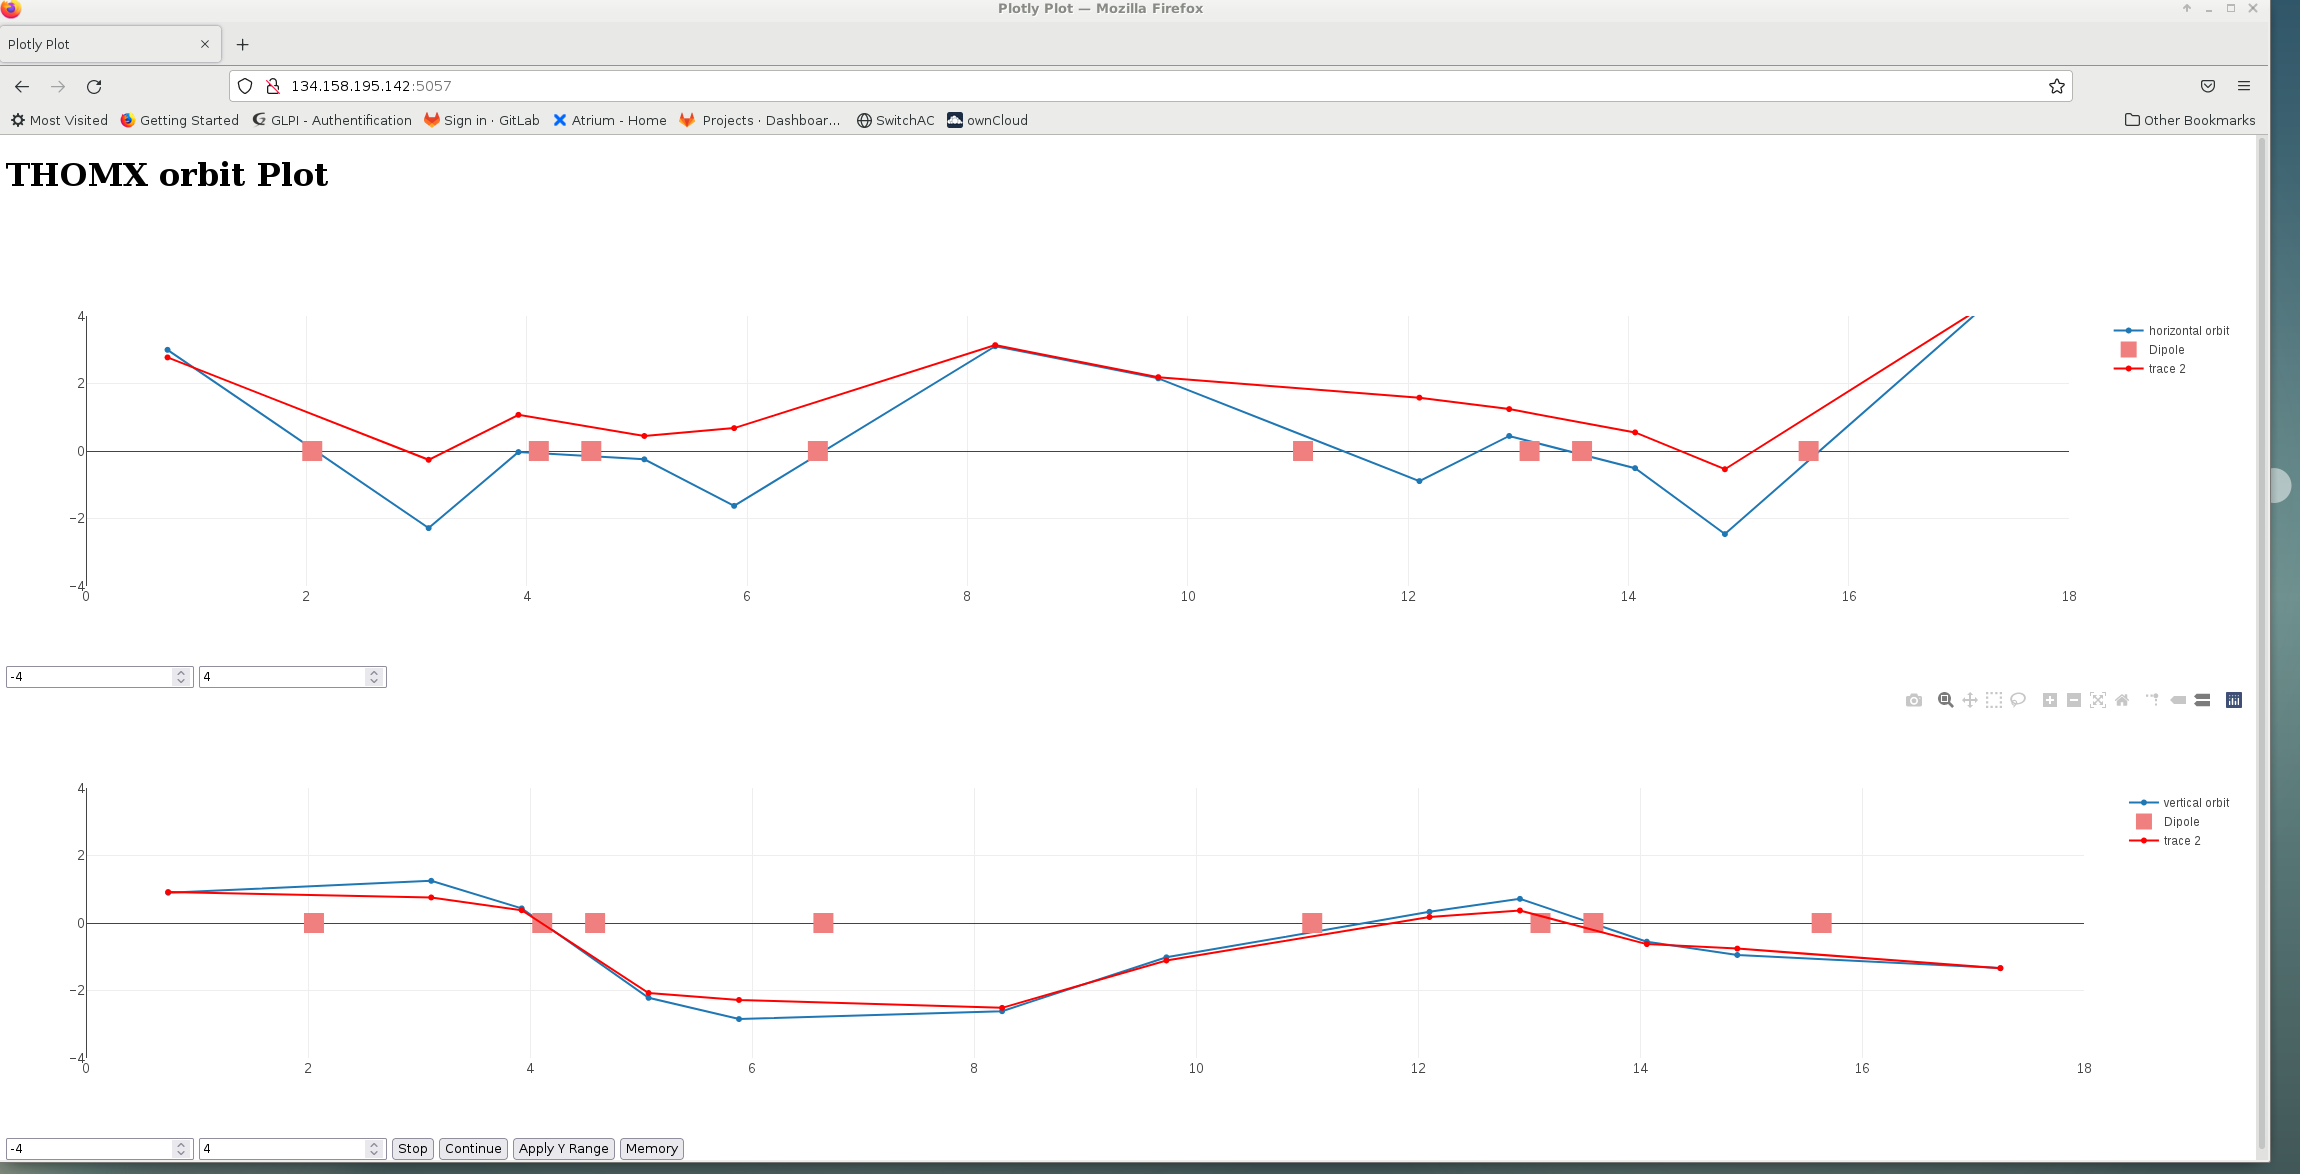Choose Lasso Select tool
The image size is (2300, 1174).
[x=2018, y=700]
